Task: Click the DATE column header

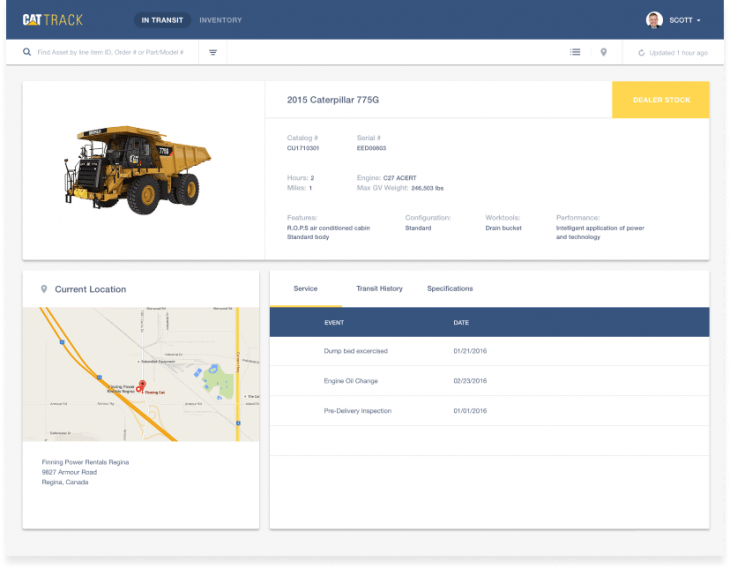Action: coord(461,322)
